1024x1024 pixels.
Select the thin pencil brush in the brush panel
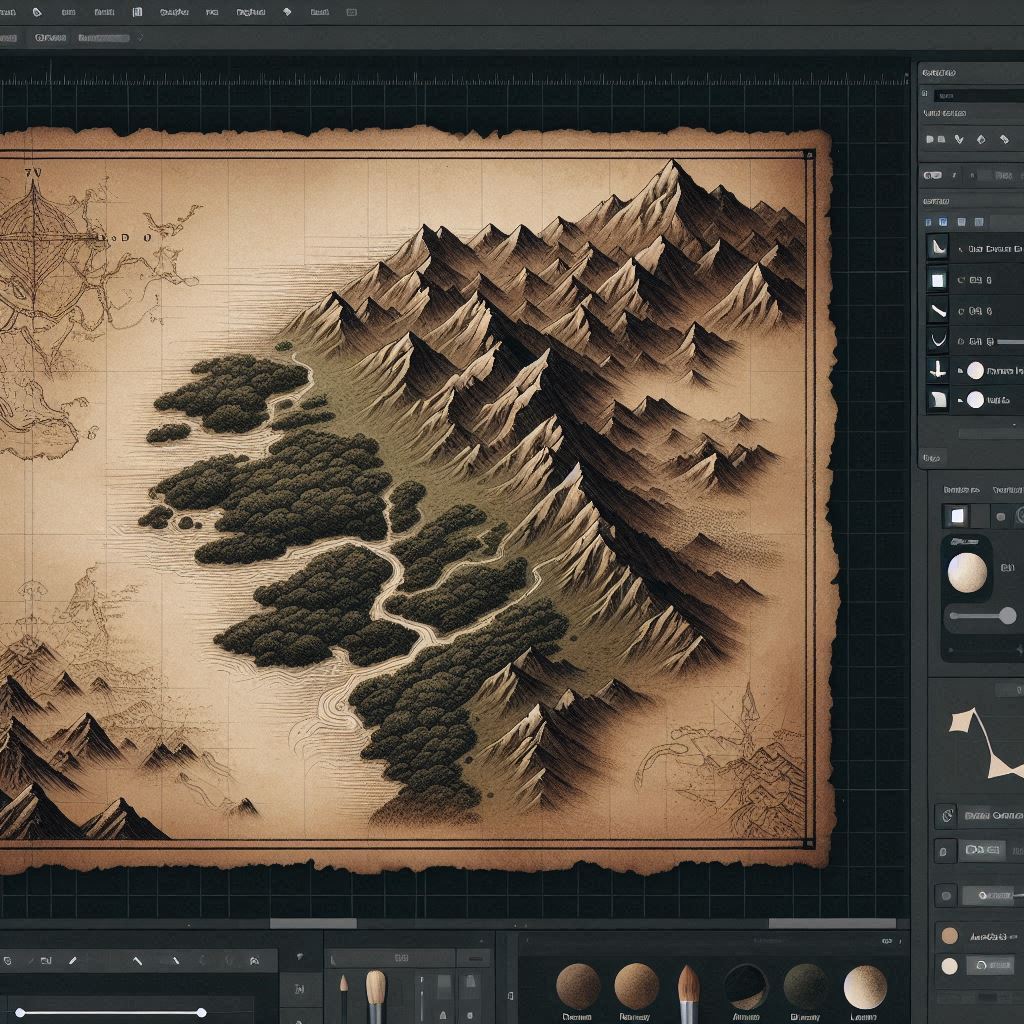click(x=344, y=998)
